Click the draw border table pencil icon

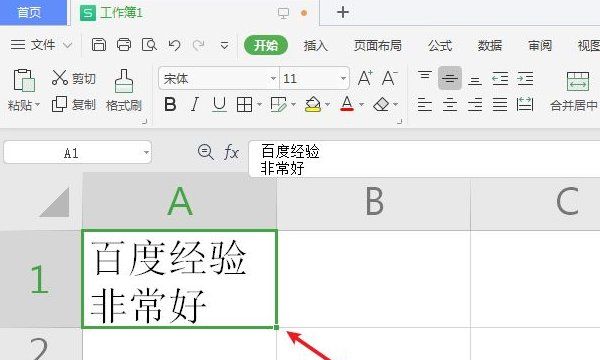coord(278,104)
